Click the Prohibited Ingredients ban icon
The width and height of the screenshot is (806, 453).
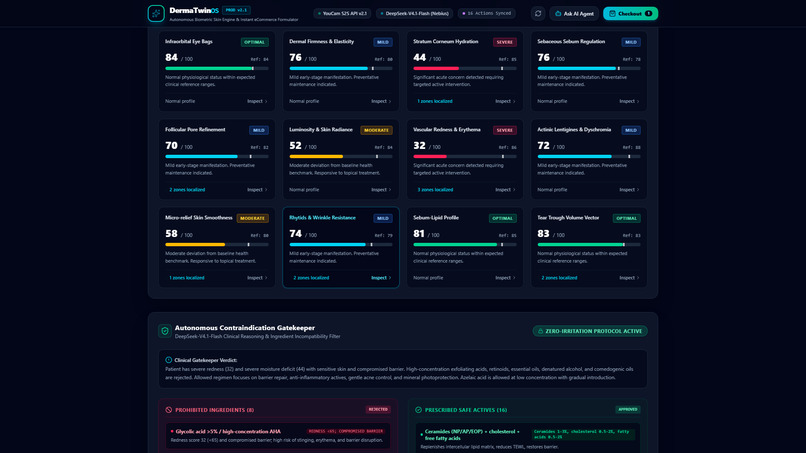point(169,410)
